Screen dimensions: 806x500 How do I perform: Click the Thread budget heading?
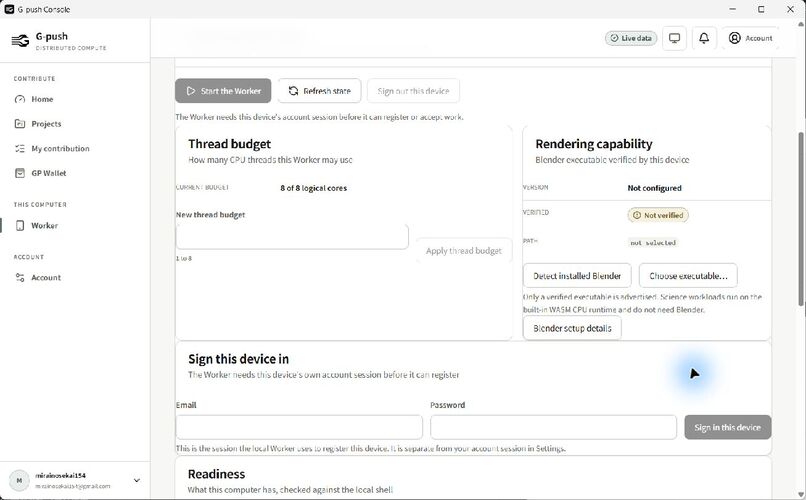(229, 144)
